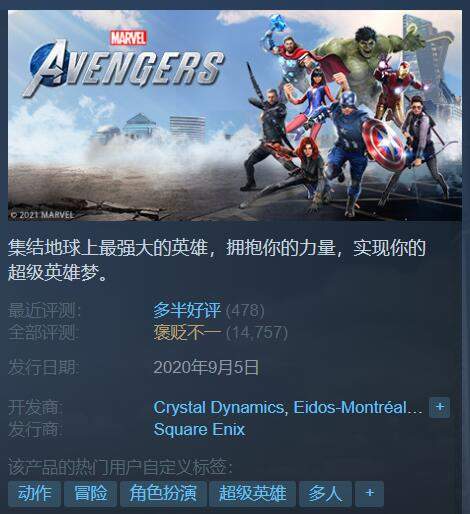Select the 超级英雄 tag
Image resolution: width=470 pixels, height=514 pixels.
tap(252, 493)
